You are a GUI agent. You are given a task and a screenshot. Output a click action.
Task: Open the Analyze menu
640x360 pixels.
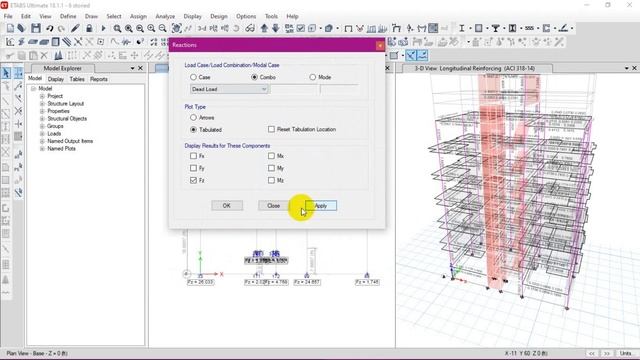point(165,16)
